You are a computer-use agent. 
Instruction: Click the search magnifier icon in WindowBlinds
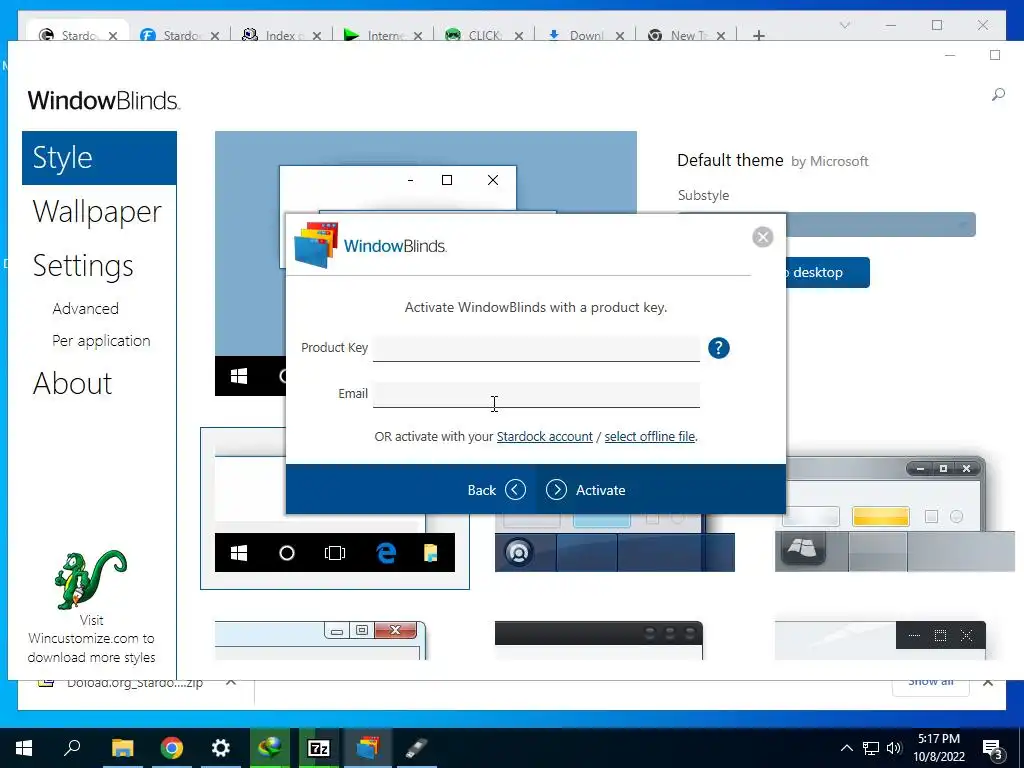[998, 95]
